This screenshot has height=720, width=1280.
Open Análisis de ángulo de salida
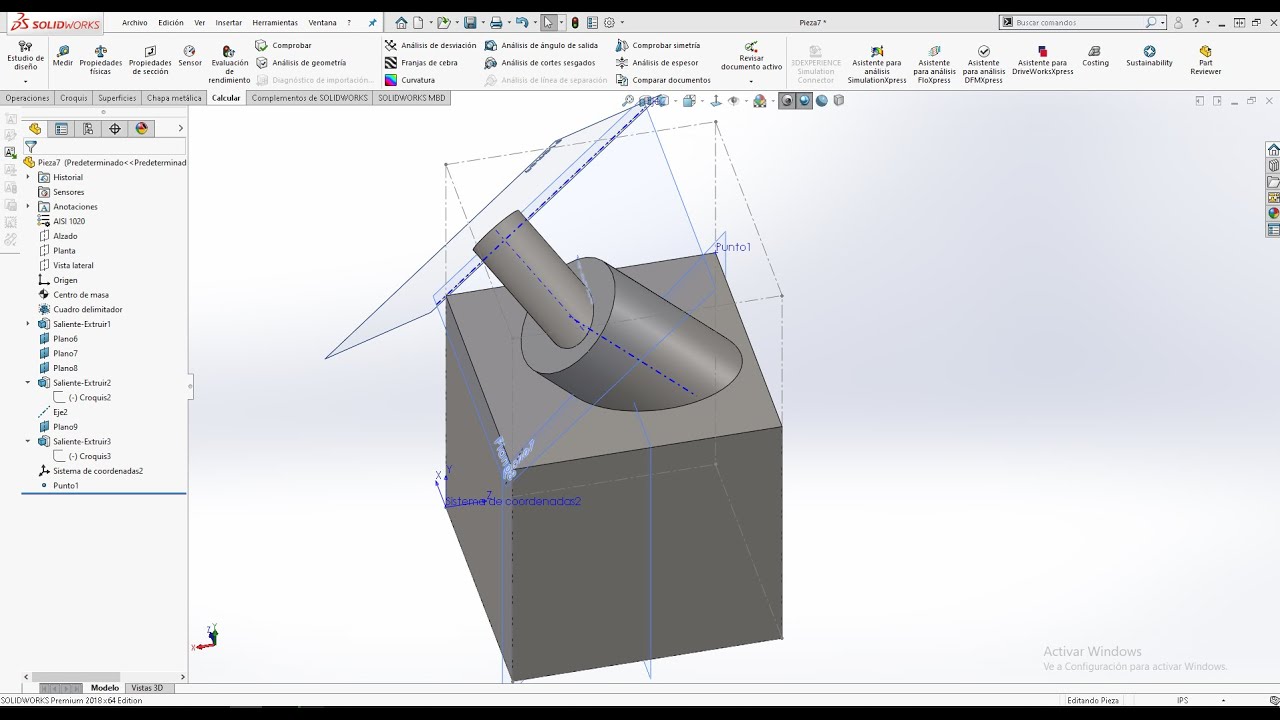(x=541, y=45)
